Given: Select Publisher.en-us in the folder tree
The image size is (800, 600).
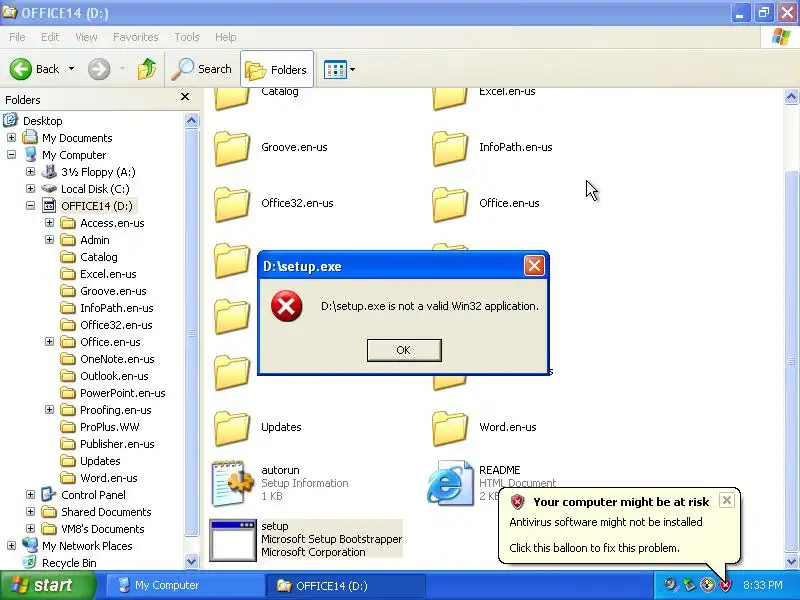Looking at the screenshot, I should coord(117,444).
